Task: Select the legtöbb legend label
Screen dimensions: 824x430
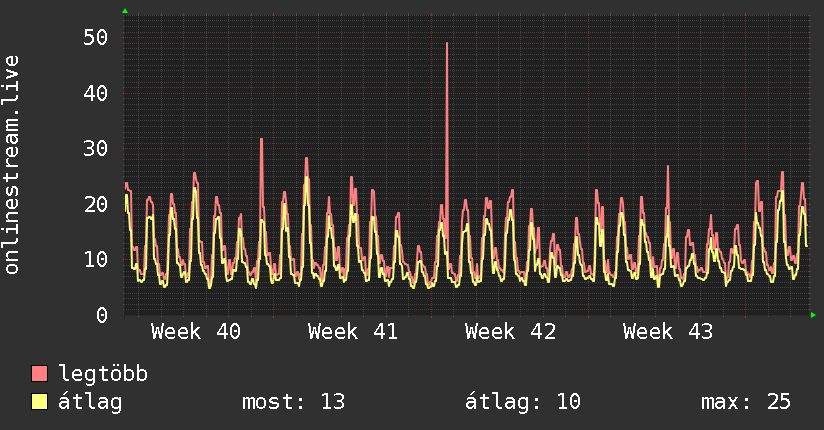Action: click(103, 374)
